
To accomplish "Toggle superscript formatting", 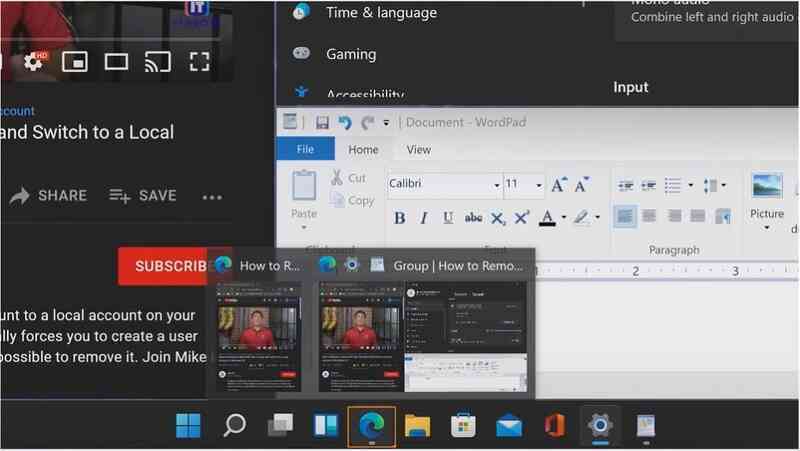I will (x=521, y=218).
